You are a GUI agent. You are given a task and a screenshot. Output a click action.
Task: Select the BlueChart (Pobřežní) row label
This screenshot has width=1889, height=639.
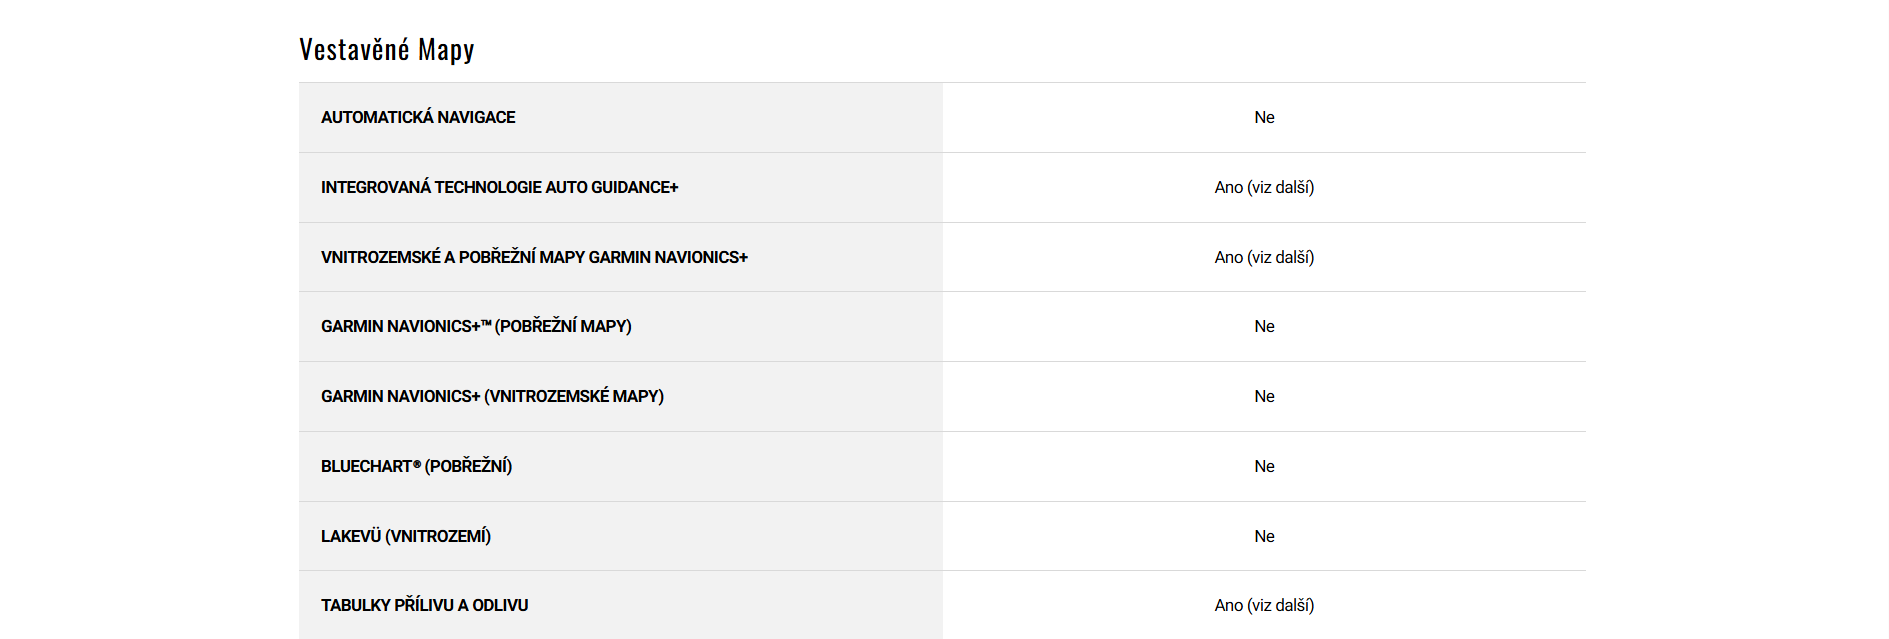416,467
